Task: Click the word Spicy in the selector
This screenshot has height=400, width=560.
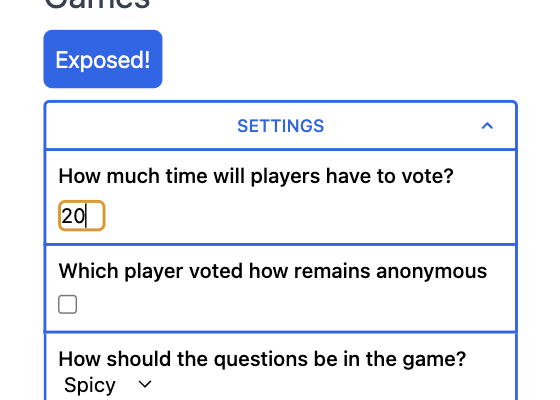Action: (x=90, y=385)
